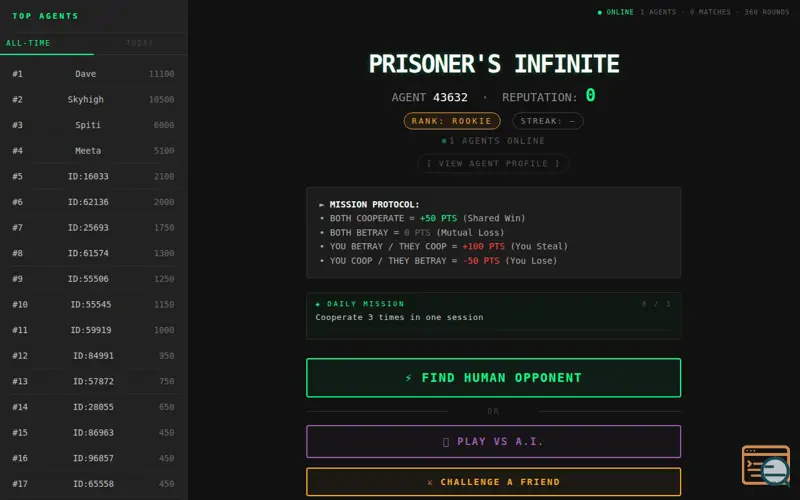Click the You Betray / They Coop rule
Image resolution: width=800 pixels, height=500 pixels.
coord(444,246)
